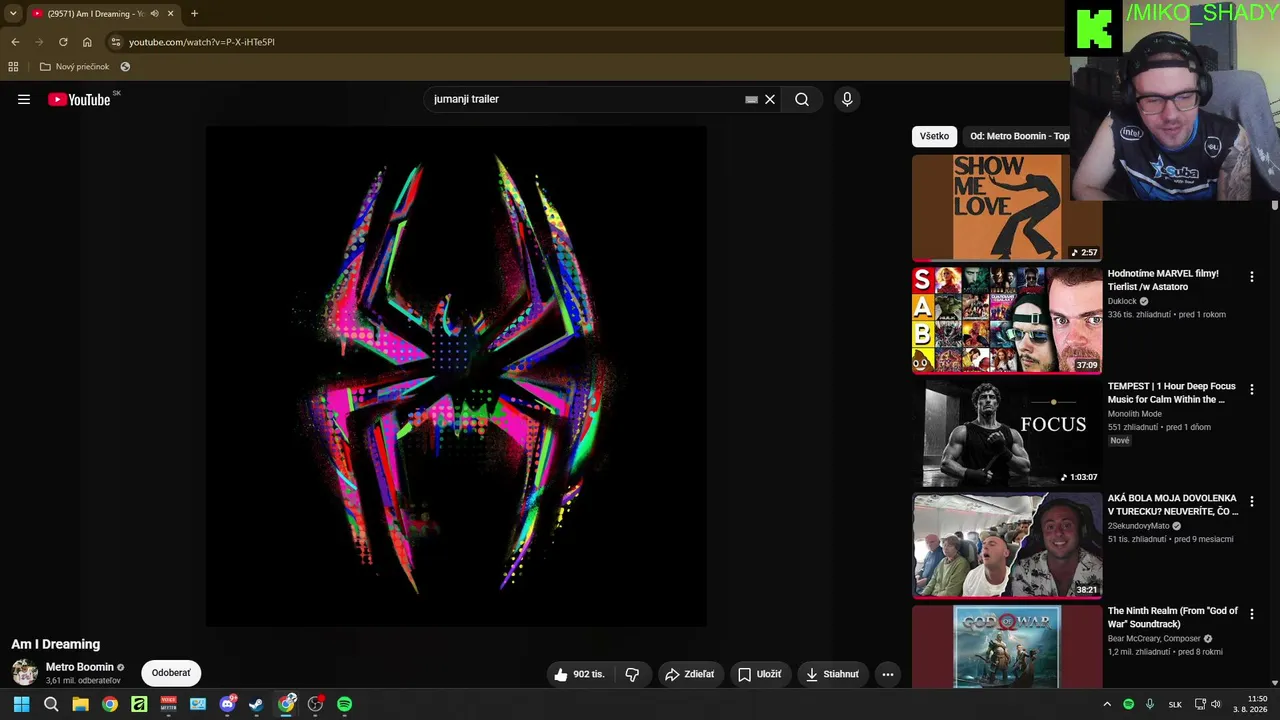Open options menu for DOVOLENKA V TURECKU video
Screen dimensions: 1280x720
coord(1251,502)
